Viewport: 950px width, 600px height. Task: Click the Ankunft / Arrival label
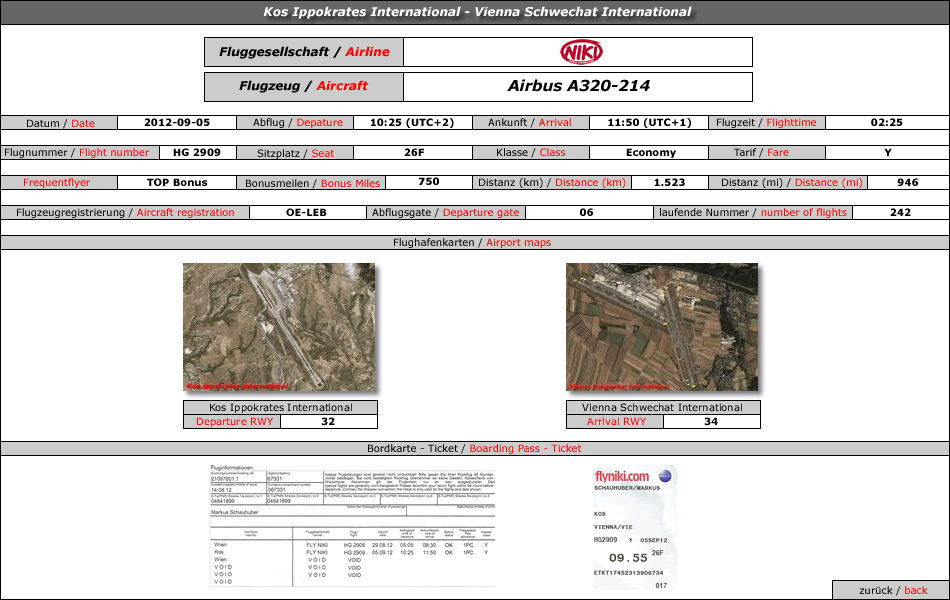(531, 122)
